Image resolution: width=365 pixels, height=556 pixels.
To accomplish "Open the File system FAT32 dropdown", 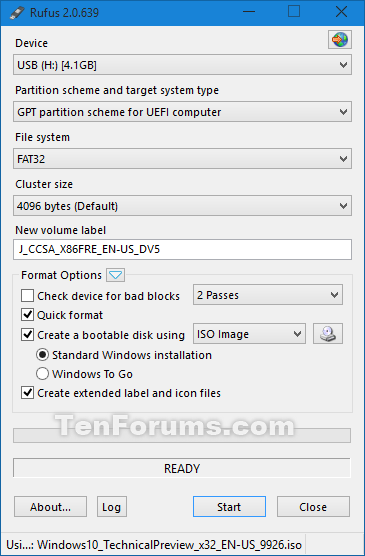I will click(182, 159).
